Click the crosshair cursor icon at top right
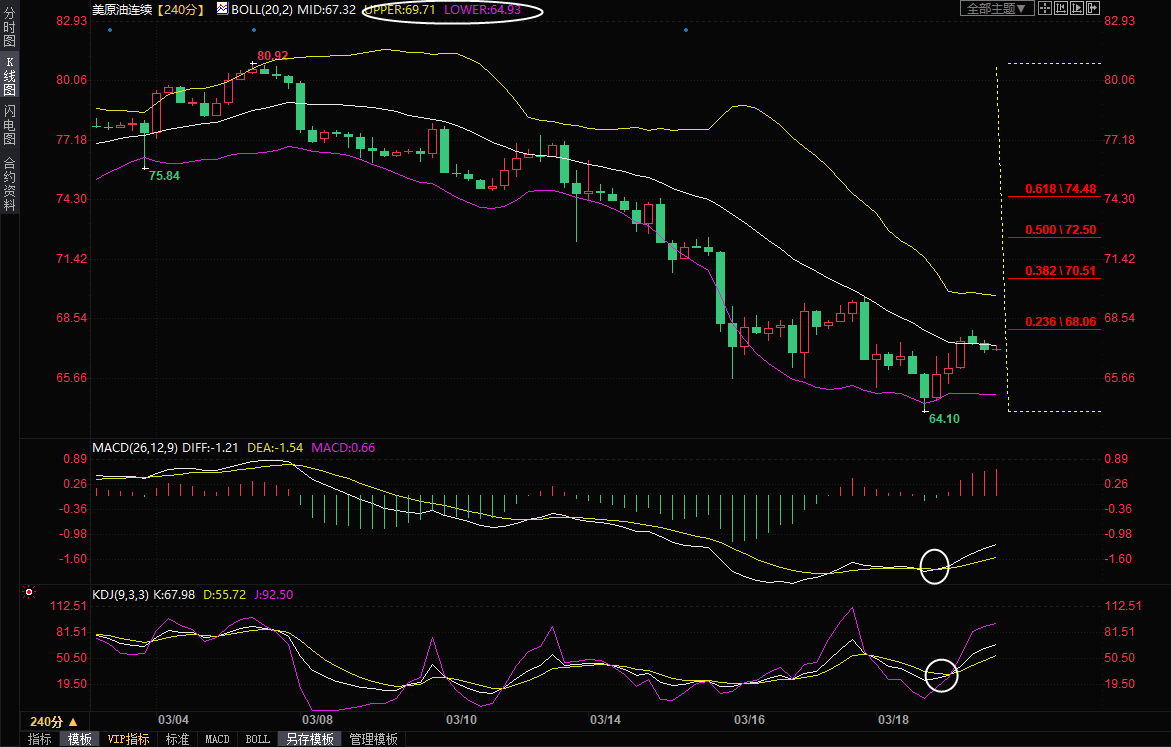This screenshot has height=747, width=1171. 1045,8
